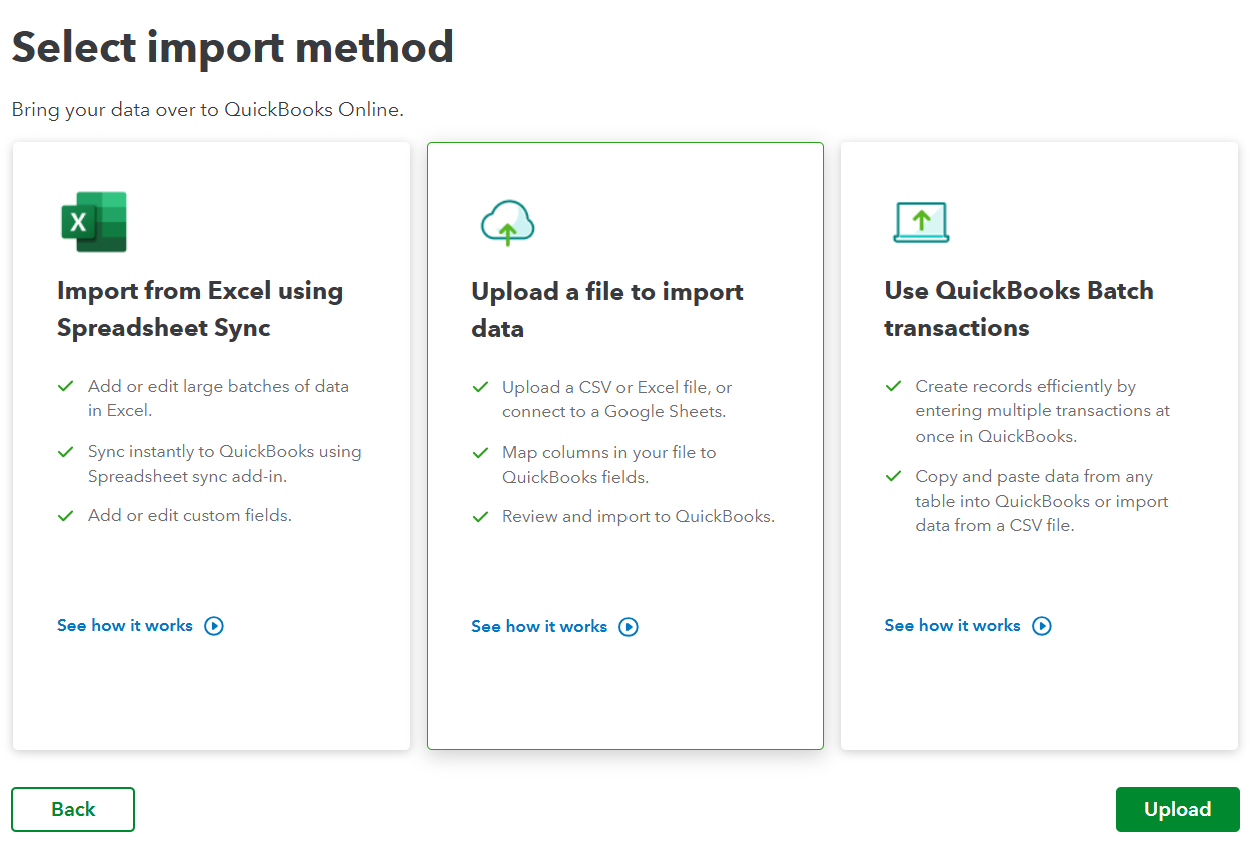Click checkmark beside 'Add or edit large batches'

click(x=66, y=386)
